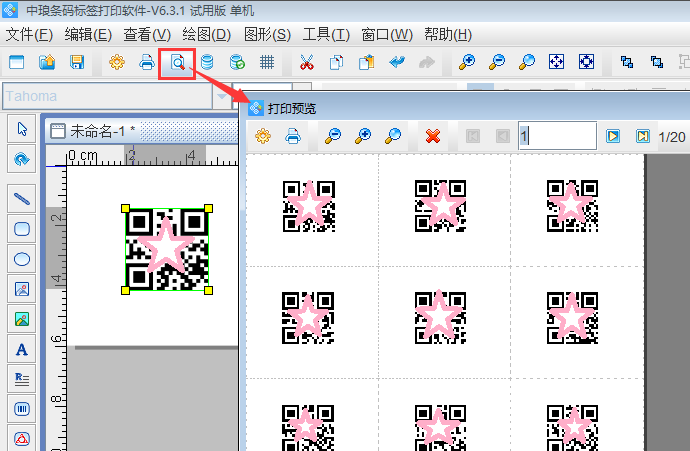Click plain magnifier in print preview toolbar
This screenshot has height=451, width=690.
coord(393,136)
